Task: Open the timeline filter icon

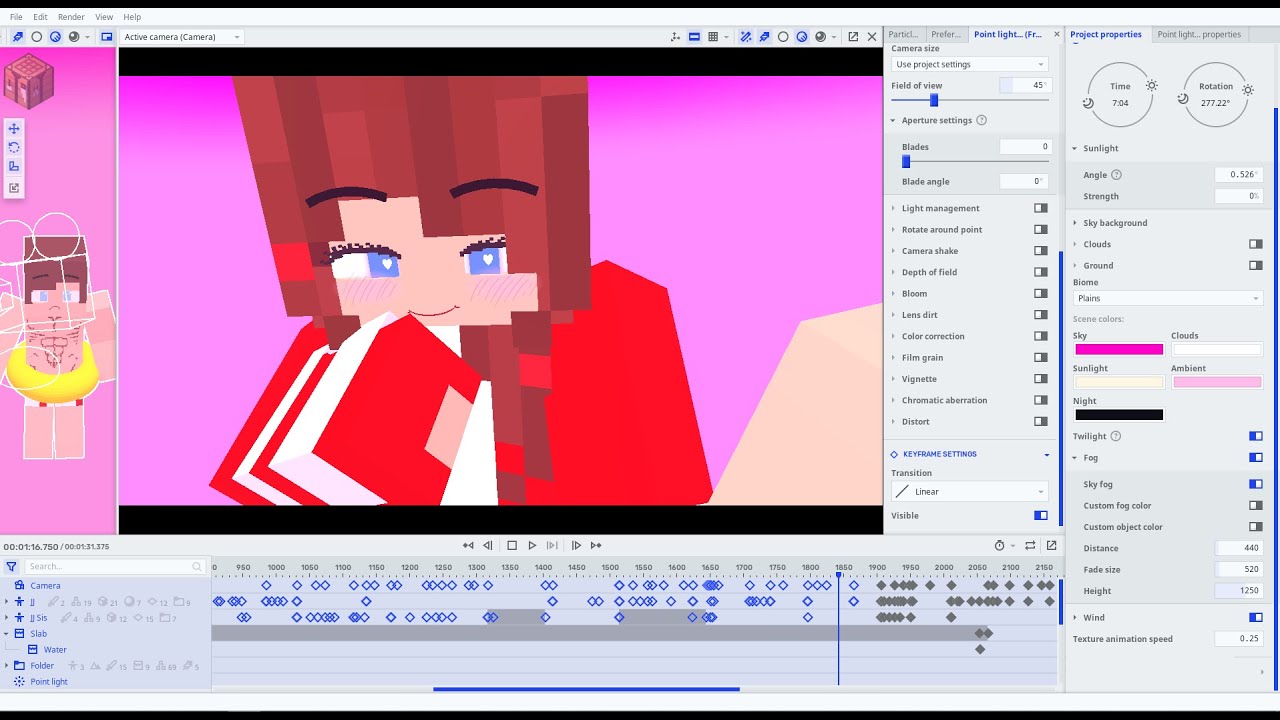Action: pos(11,566)
